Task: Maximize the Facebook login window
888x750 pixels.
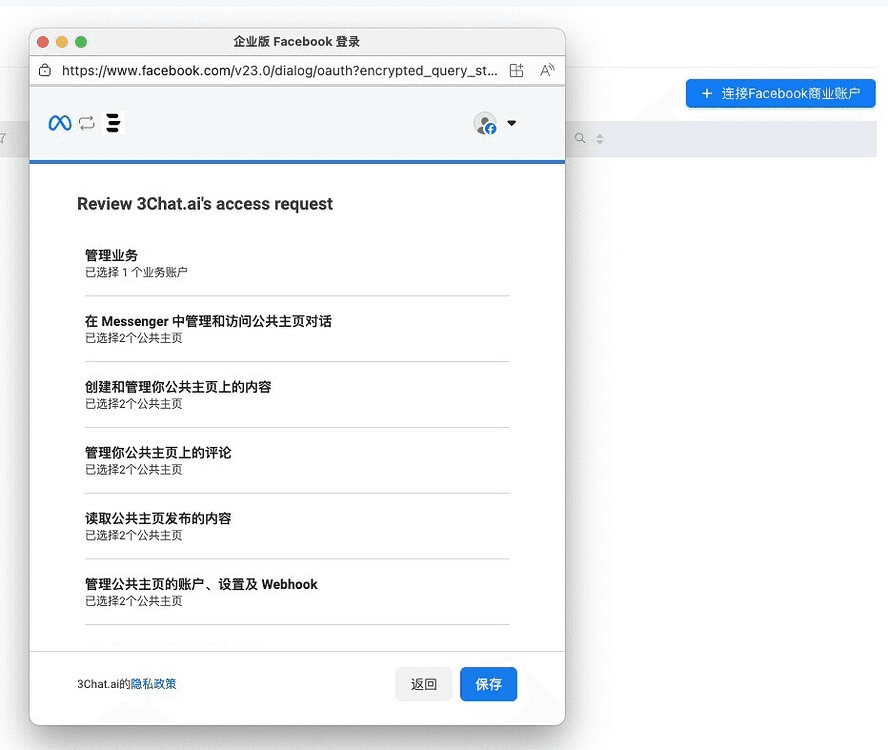Action: pyautogui.click(x=81, y=42)
